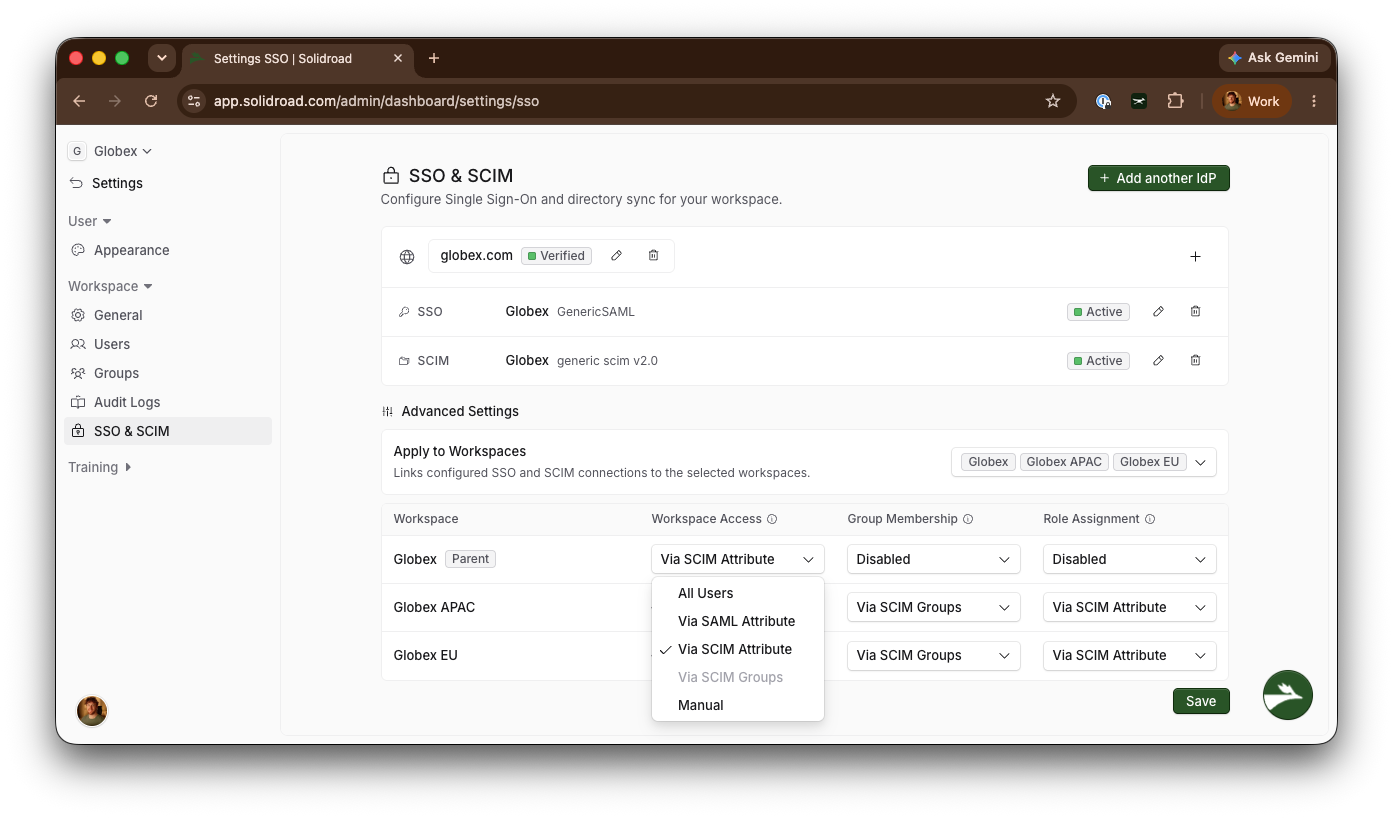Viewport: 1393px width, 818px height.
Task: Add another domain with the plus icon
Action: point(1195,257)
